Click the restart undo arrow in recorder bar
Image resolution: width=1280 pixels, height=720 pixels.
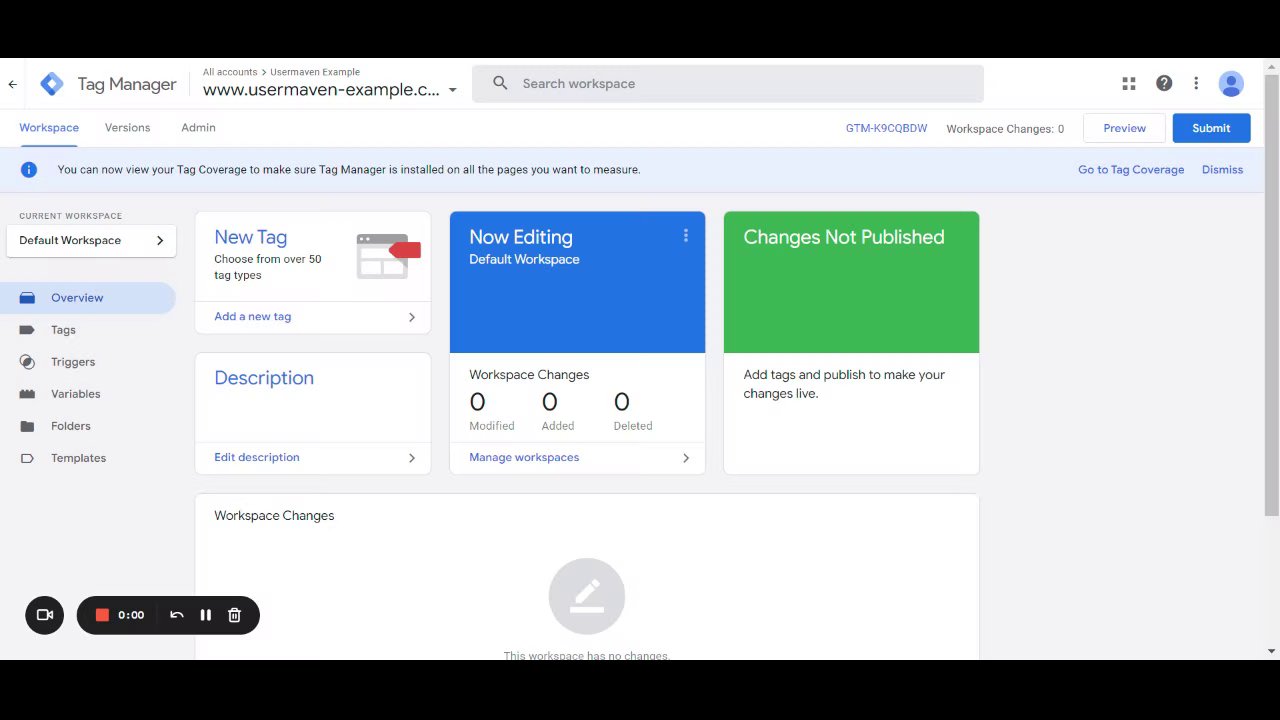coord(177,615)
